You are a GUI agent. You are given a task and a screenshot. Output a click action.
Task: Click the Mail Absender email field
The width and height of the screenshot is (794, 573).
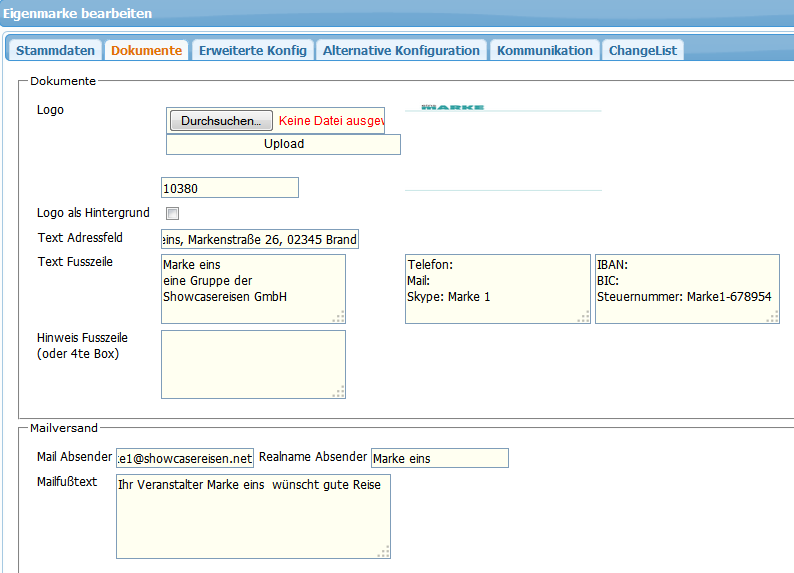[185, 458]
